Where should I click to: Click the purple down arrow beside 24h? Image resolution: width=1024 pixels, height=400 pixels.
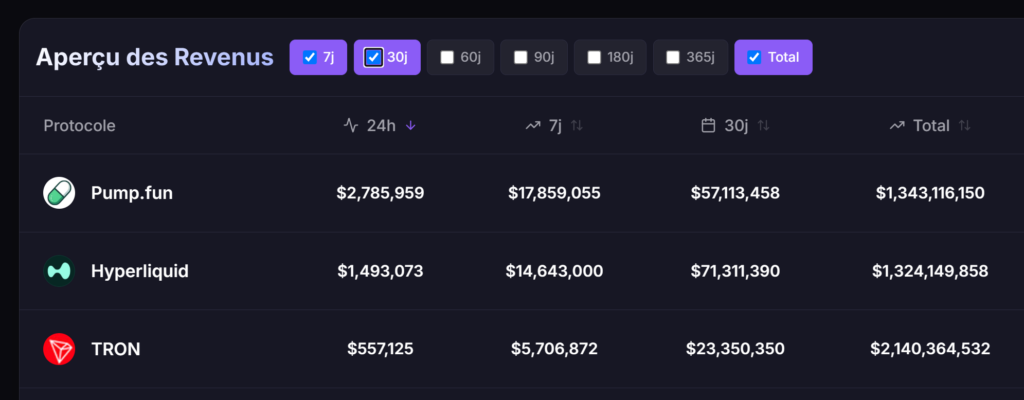click(410, 125)
